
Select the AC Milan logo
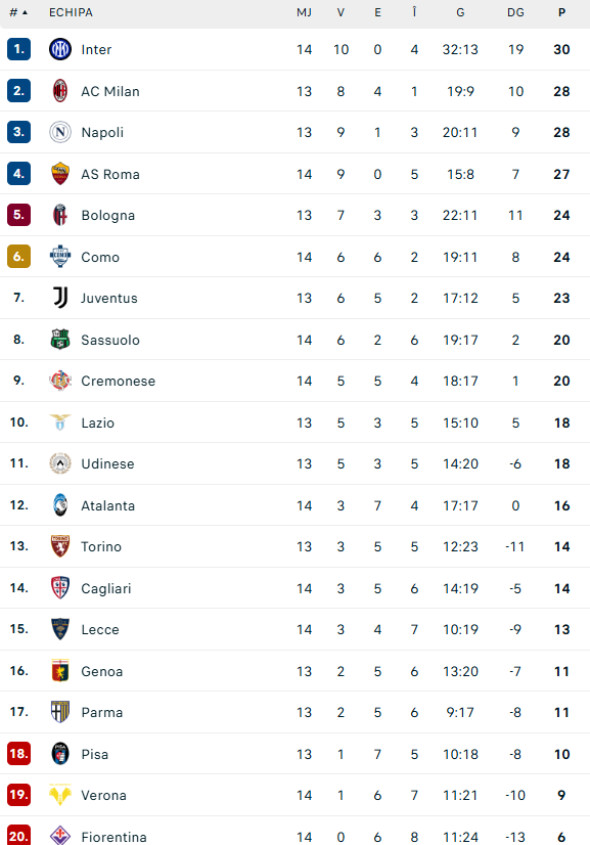click(59, 90)
